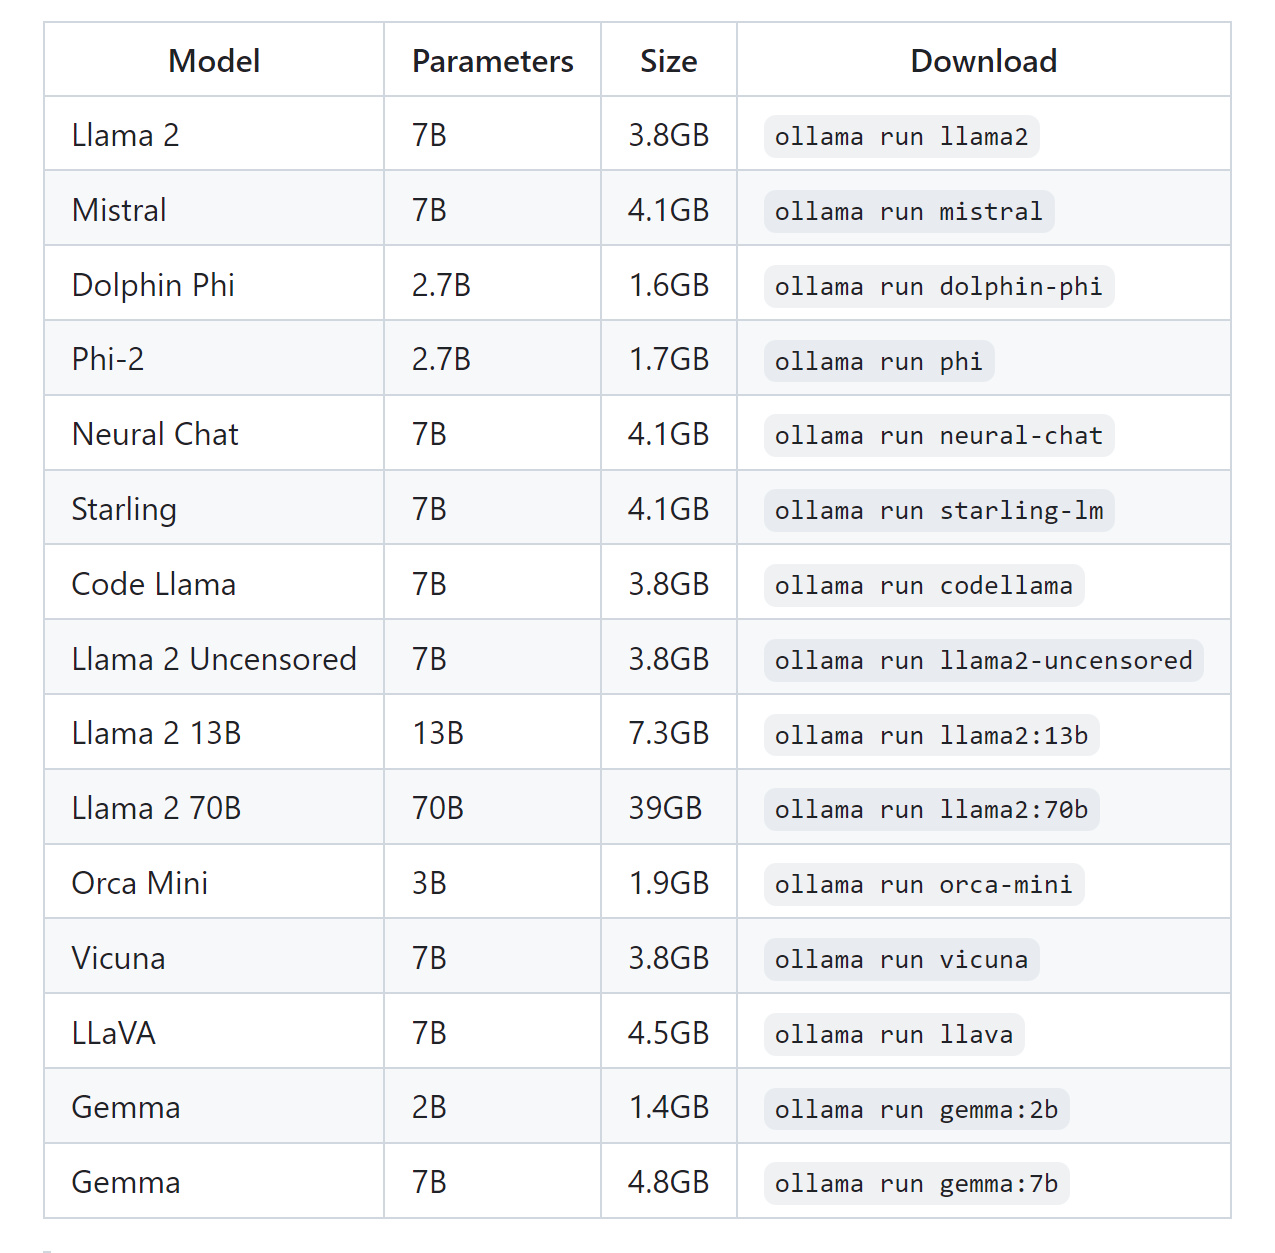1275x1253 pixels.
Task: Click the '39GB' size cell
Action: [665, 809]
